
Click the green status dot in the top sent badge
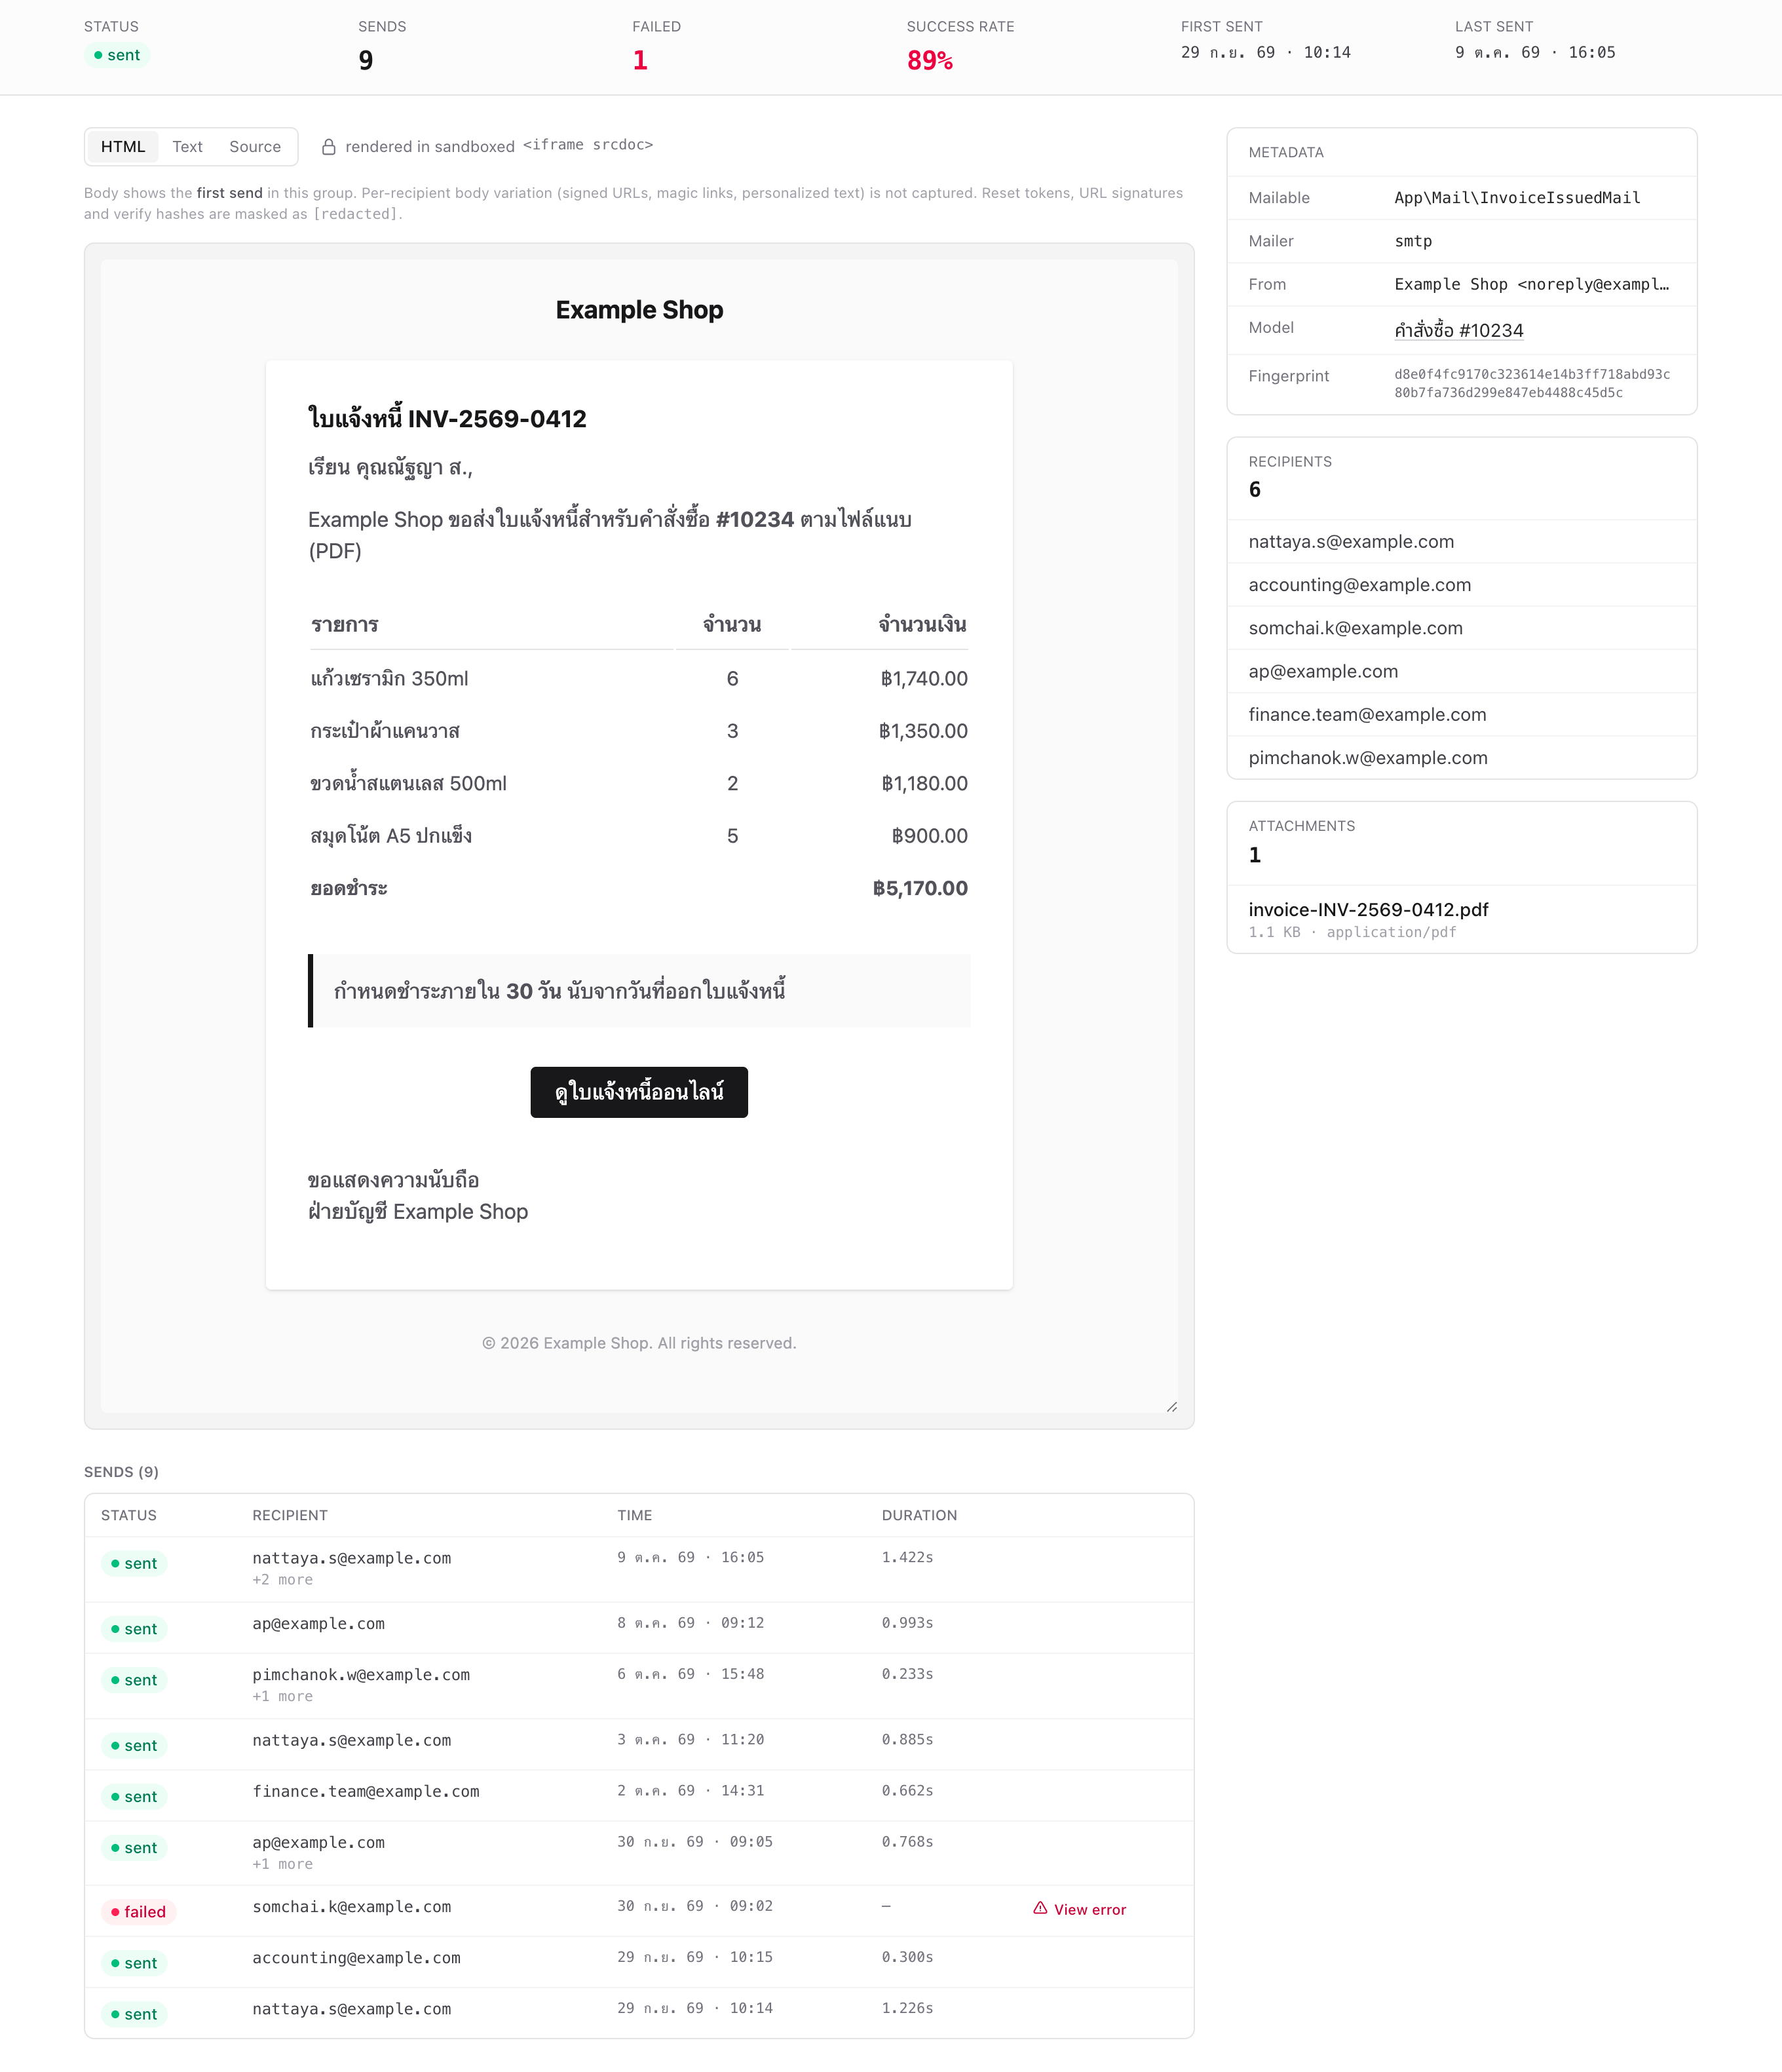(98, 55)
